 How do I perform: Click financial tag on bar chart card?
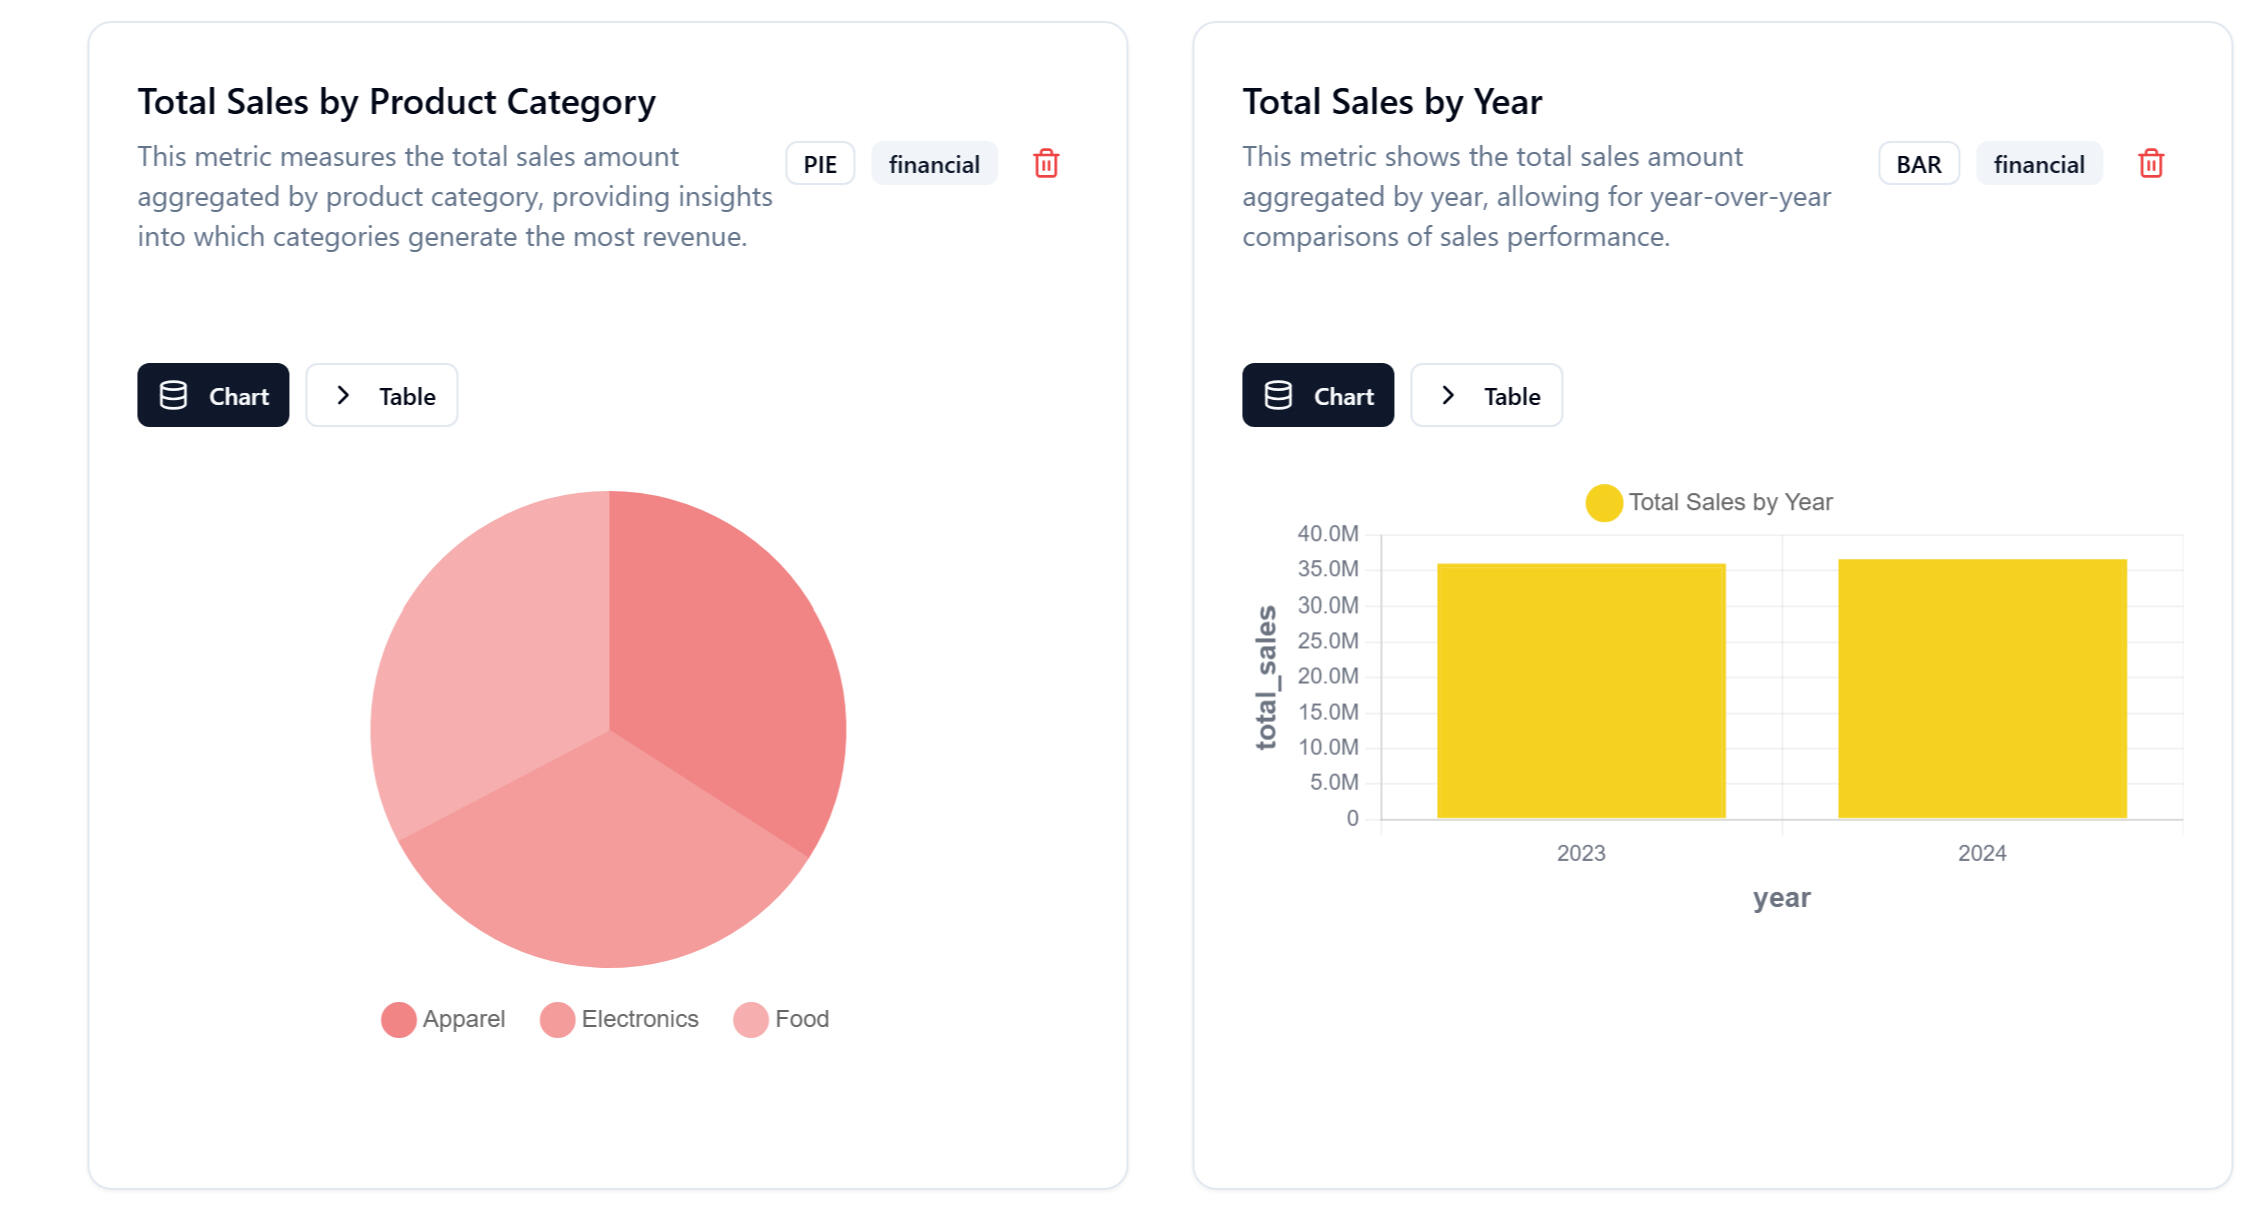click(x=2039, y=164)
